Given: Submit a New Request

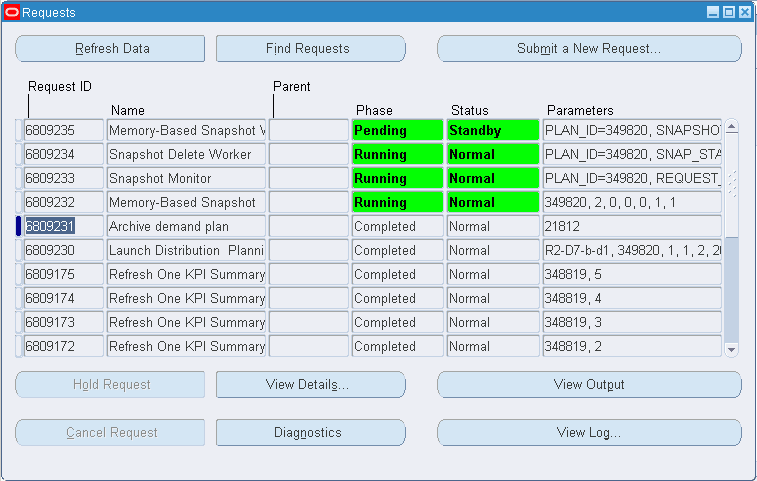Looking at the screenshot, I should coord(589,48).
